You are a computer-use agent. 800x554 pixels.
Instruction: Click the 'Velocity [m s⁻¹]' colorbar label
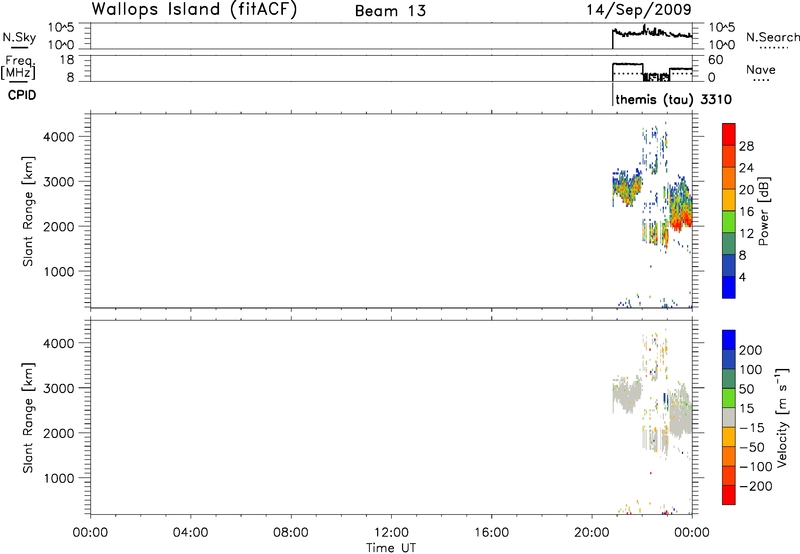[781, 417]
